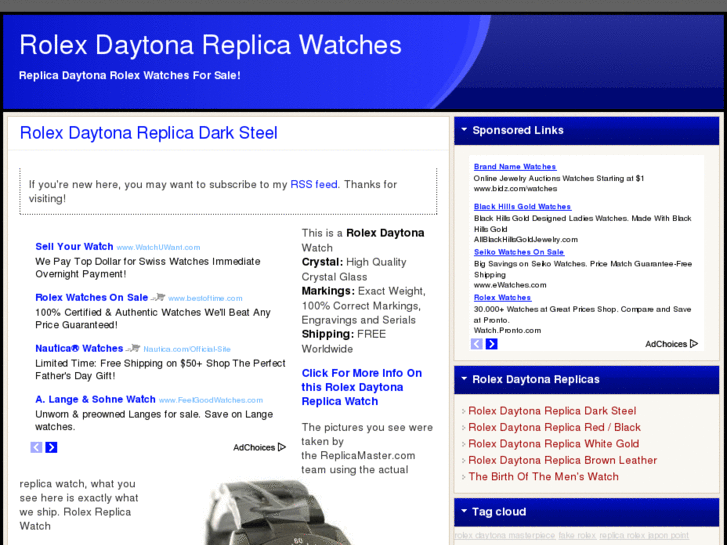727x545 pixels.
Task: Click www.eWatches.com URL text
Action: tap(510, 285)
